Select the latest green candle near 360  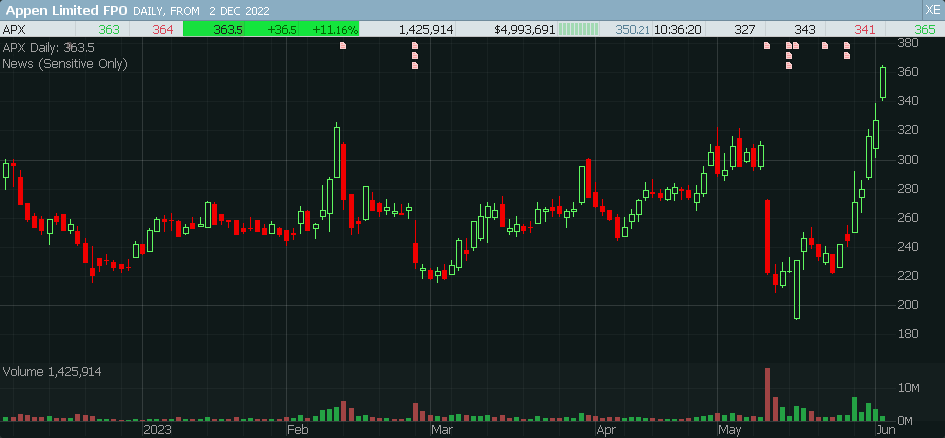click(x=883, y=83)
